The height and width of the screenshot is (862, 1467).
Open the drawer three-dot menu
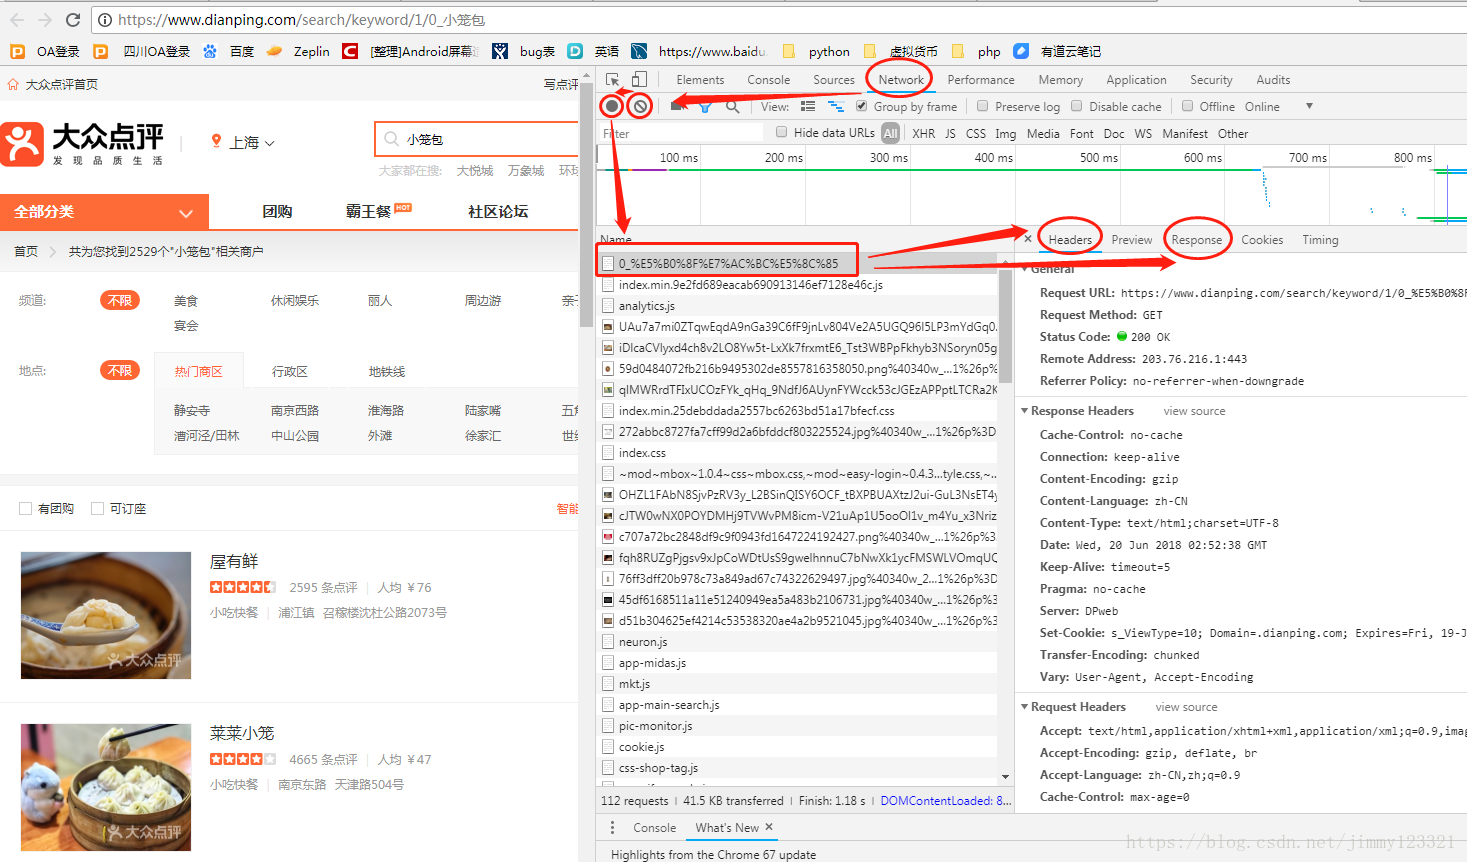(612, 827)
